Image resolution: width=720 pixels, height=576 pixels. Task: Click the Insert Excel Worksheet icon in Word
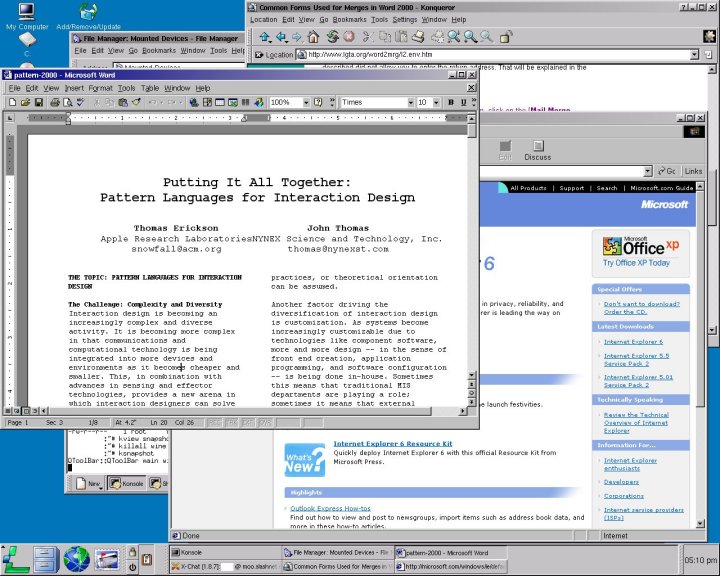pos(233,102)
